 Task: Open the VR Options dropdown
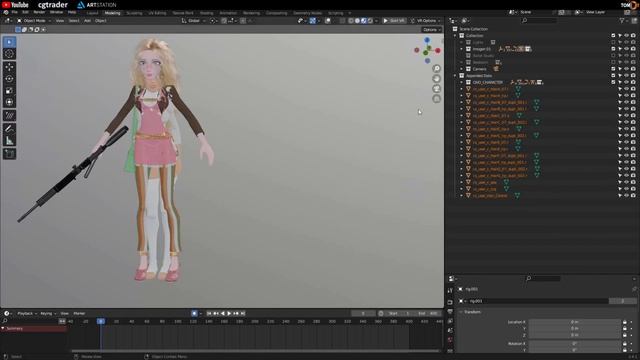pyautogui.click(x=425, y=20)
